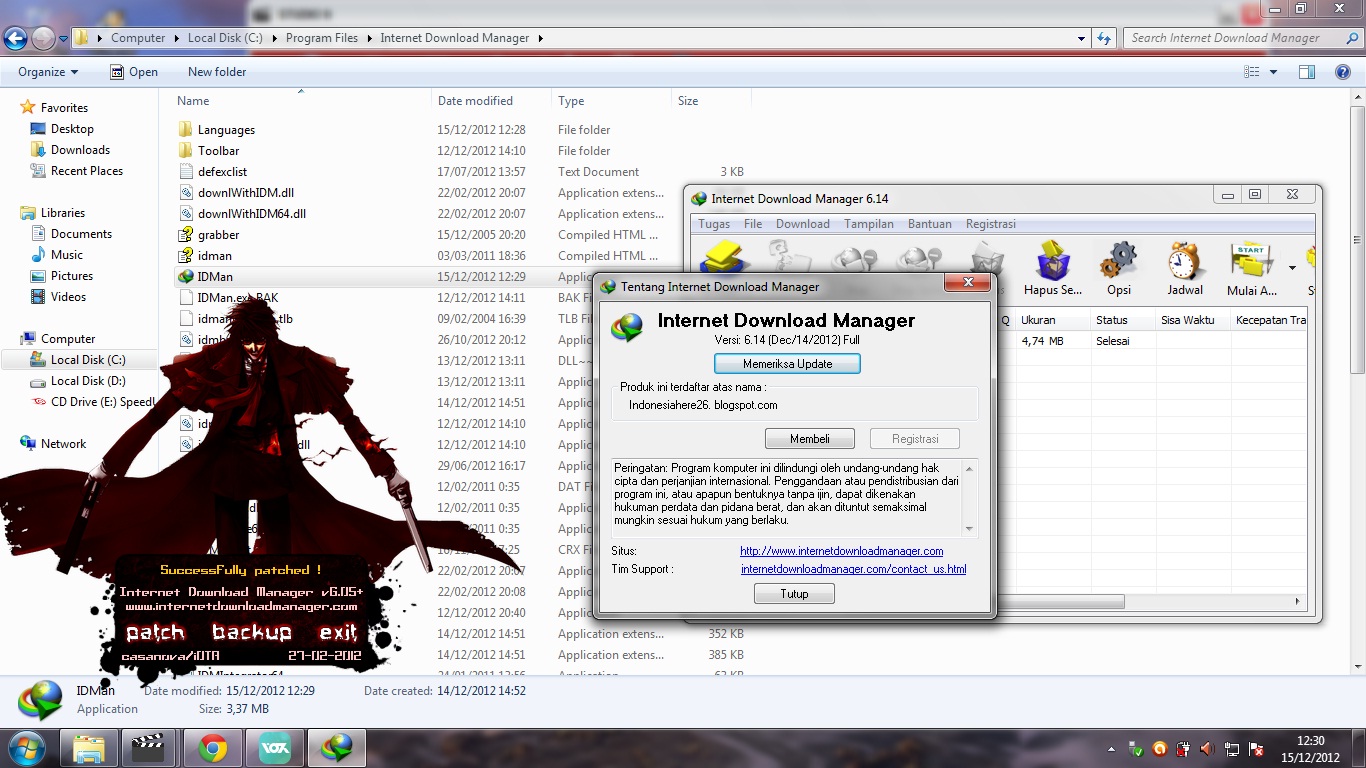Select the IDMan application icon in file list
Viewport: 1366px width, 768px height.
pyautogui.click(x=185, y=277)
